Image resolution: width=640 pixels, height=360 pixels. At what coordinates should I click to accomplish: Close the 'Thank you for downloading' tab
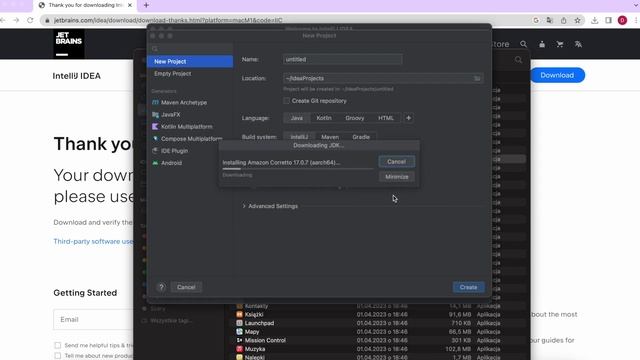coord(130,5)
